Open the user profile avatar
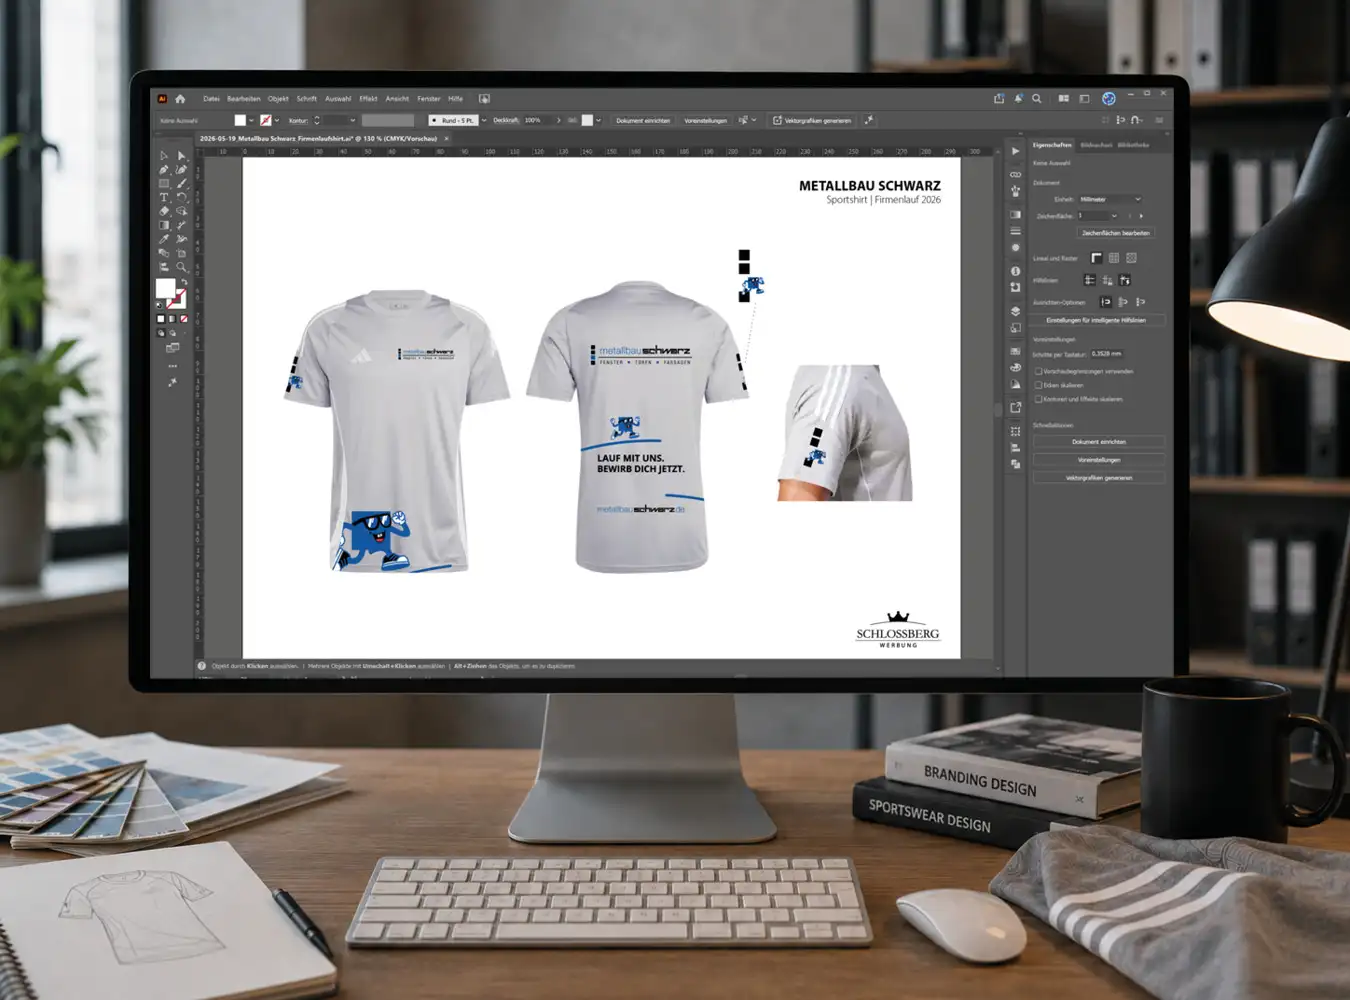1350x1000 pixels. pyautogui.click(x=1109, y=98)
